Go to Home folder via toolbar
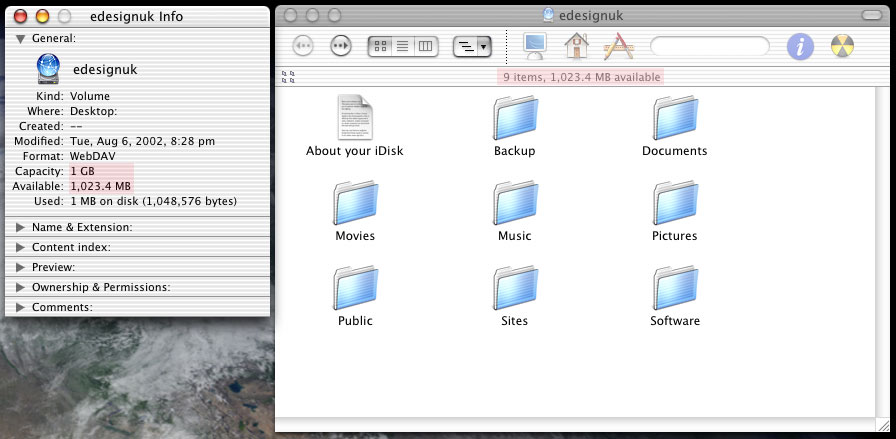 577,46
